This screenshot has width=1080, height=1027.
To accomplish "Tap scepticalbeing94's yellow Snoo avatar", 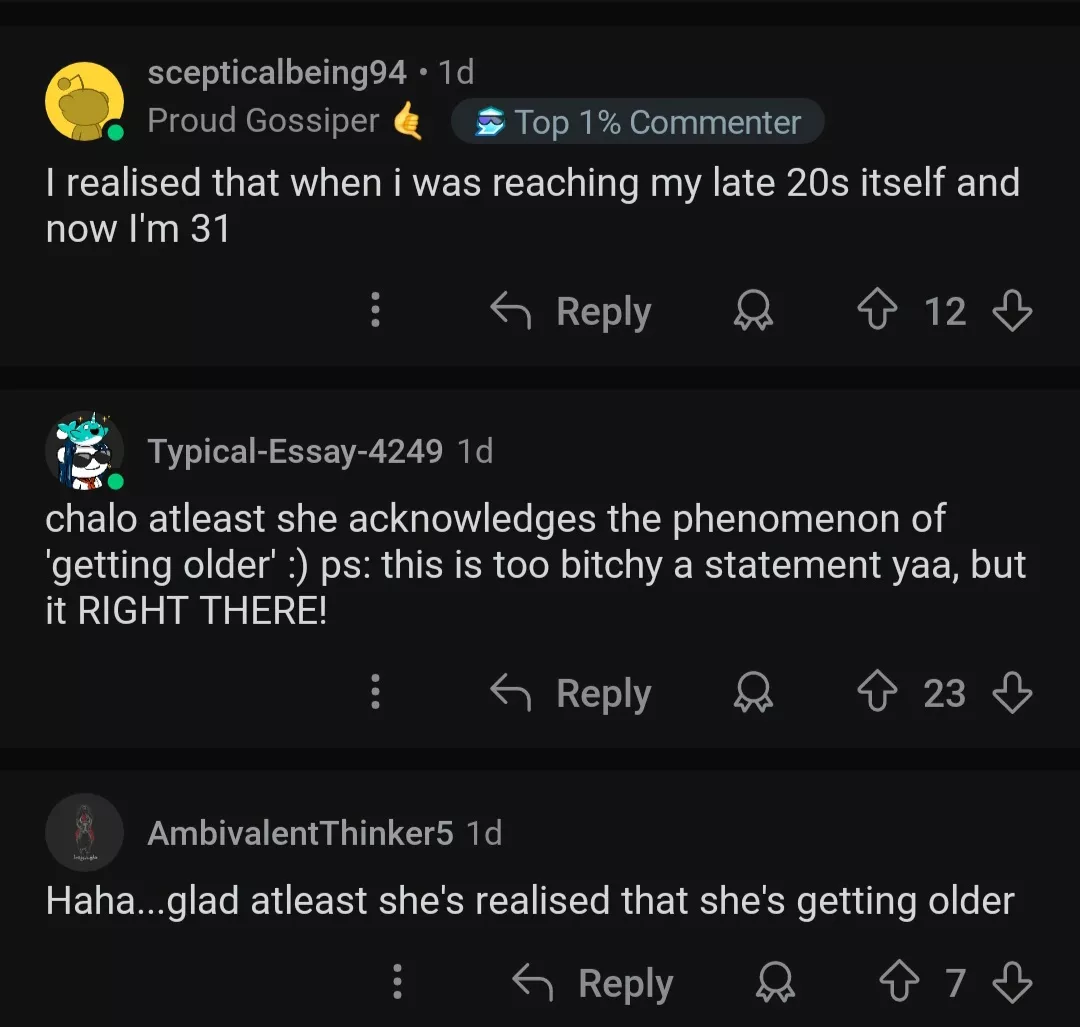I will (x=85, y=101).
